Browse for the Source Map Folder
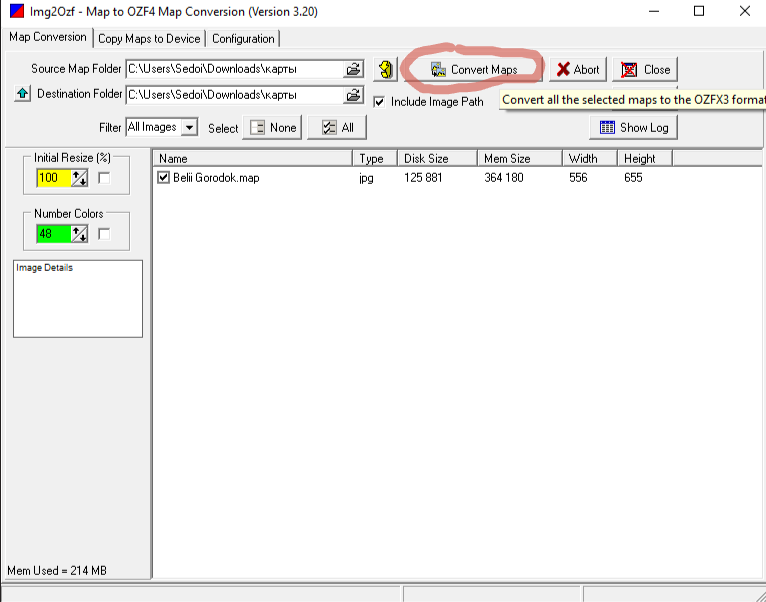This screenshot has height=602, width=766. 354,69
